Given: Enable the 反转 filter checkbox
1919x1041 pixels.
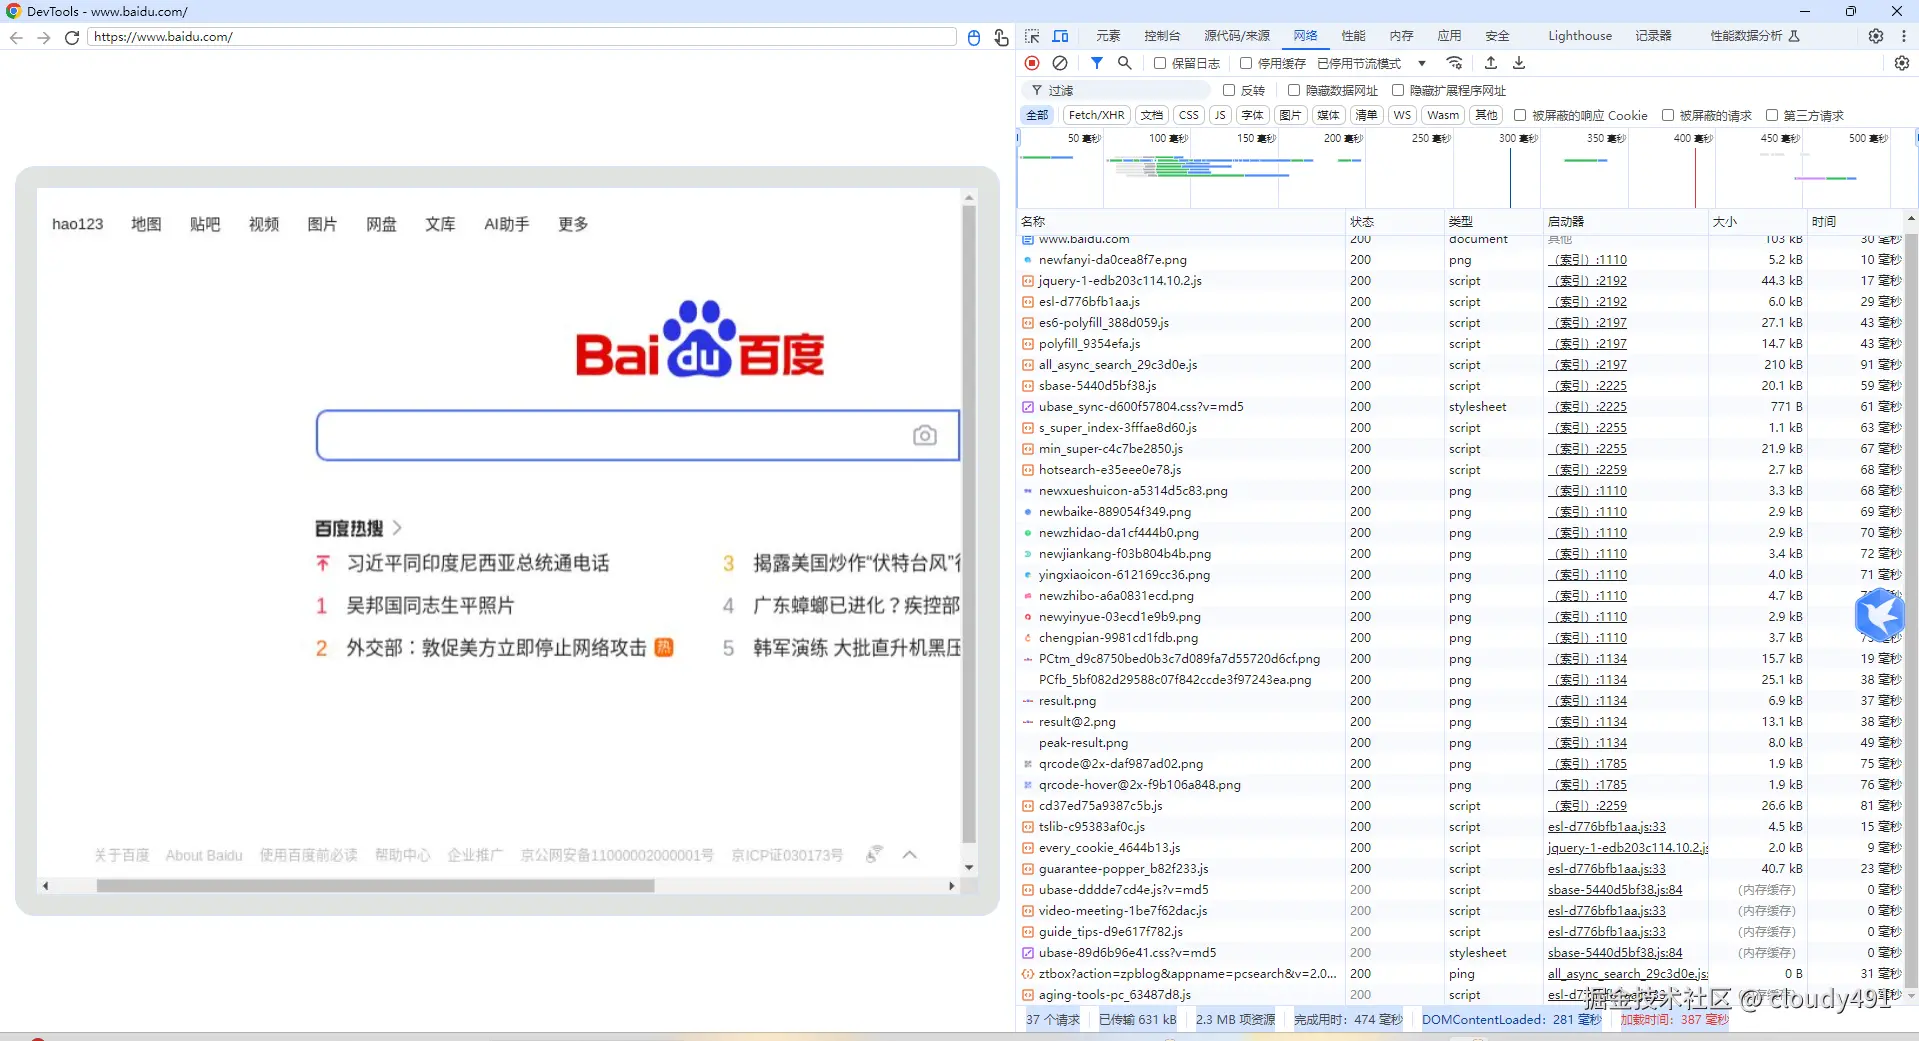Looking at the screenshot, I should [1229, 90].
